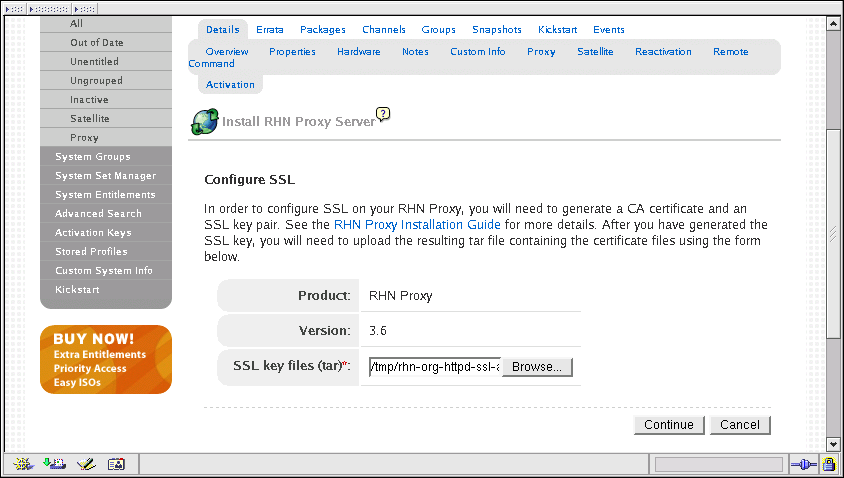Click the status bar progress meter

719,464
